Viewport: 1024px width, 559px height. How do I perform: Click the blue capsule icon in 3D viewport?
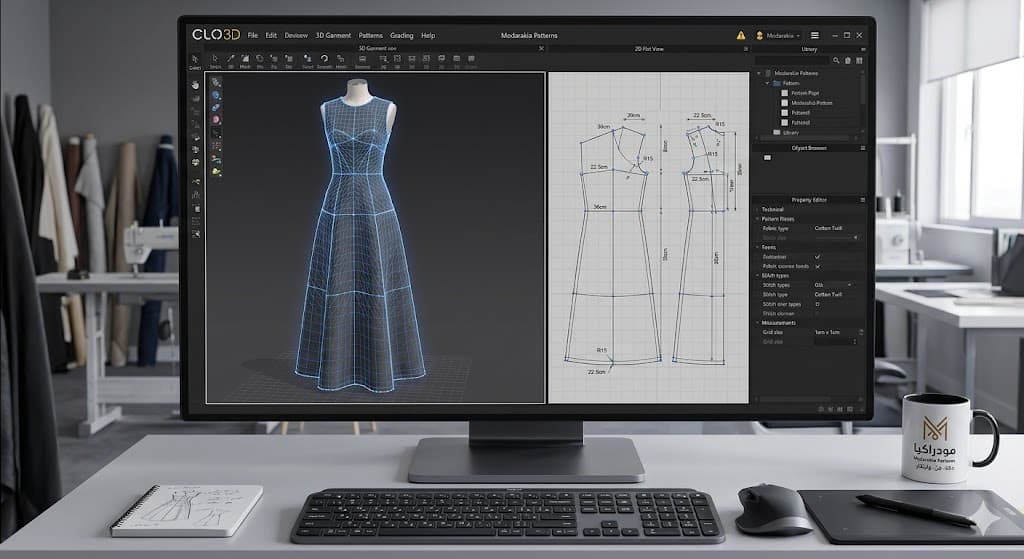(216, 107)
